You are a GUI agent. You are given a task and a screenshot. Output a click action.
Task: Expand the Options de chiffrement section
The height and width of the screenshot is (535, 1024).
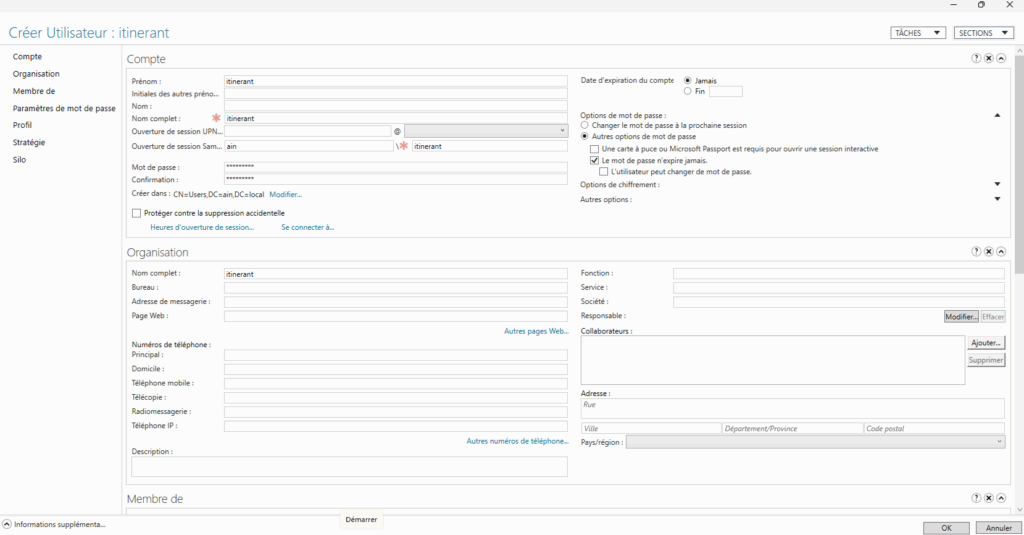997,184
